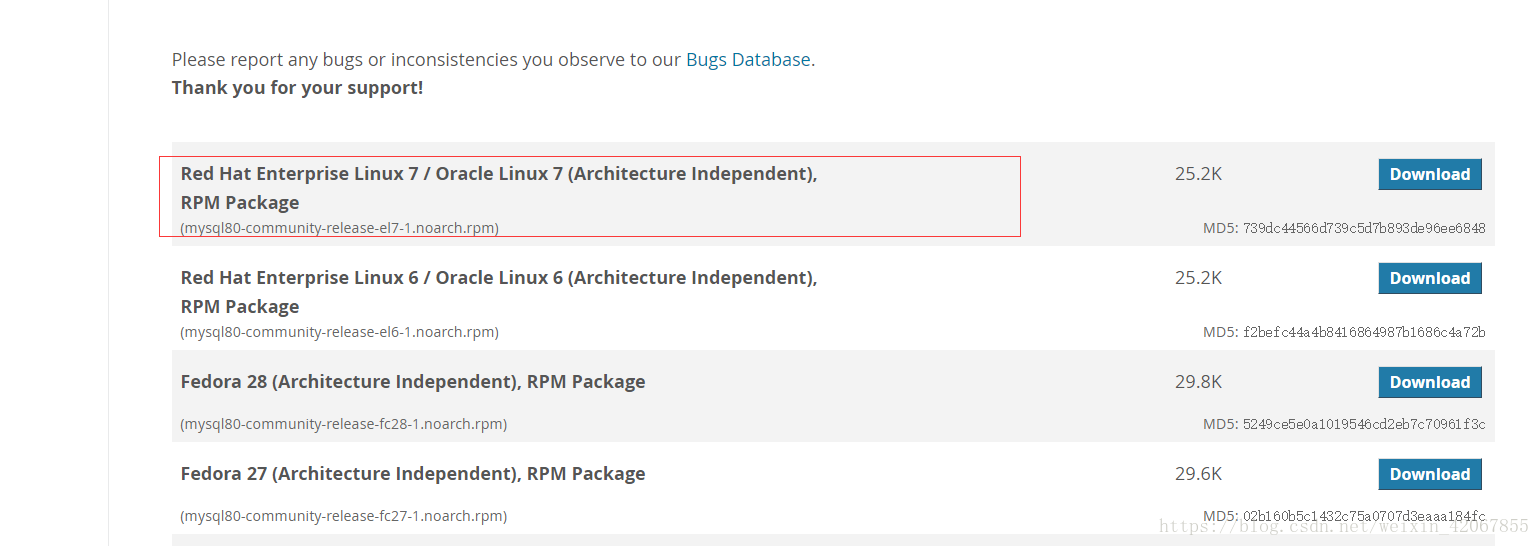The height and width of the screenshot is (546, 1540).
Task: Download the Fedora 28 RPM package
Action: coord(1430,382)
